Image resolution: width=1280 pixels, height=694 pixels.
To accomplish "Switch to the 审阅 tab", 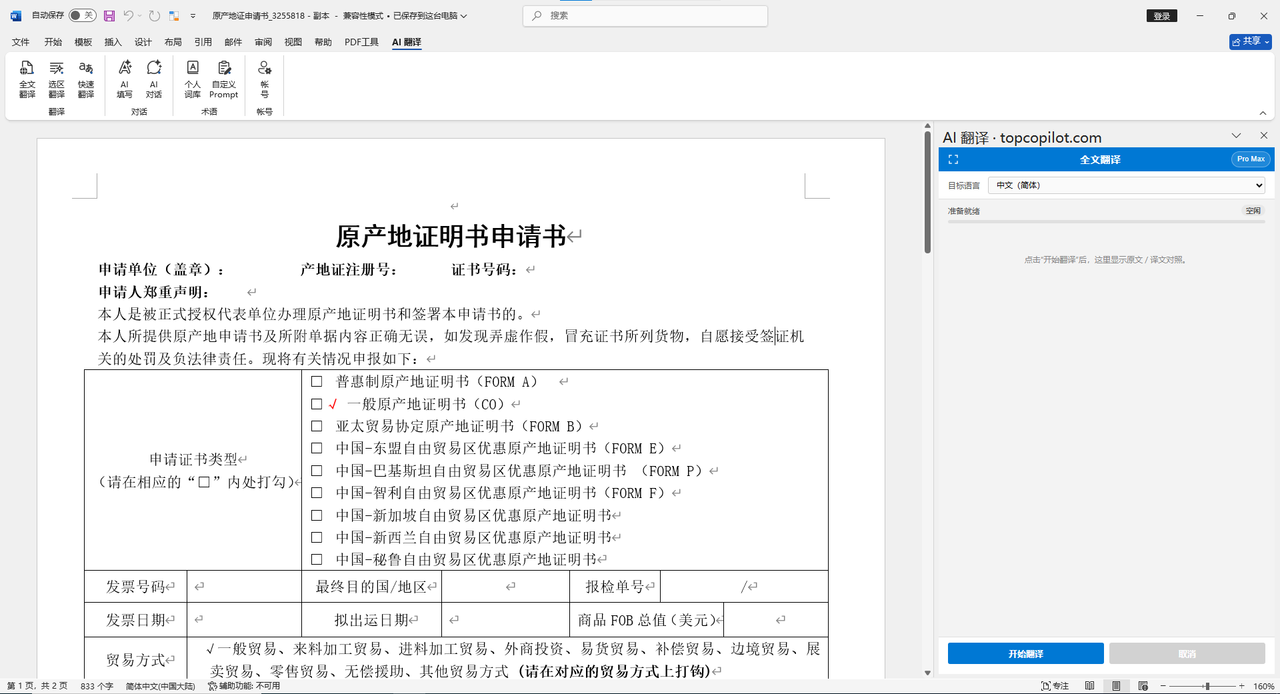I will 263,42.
